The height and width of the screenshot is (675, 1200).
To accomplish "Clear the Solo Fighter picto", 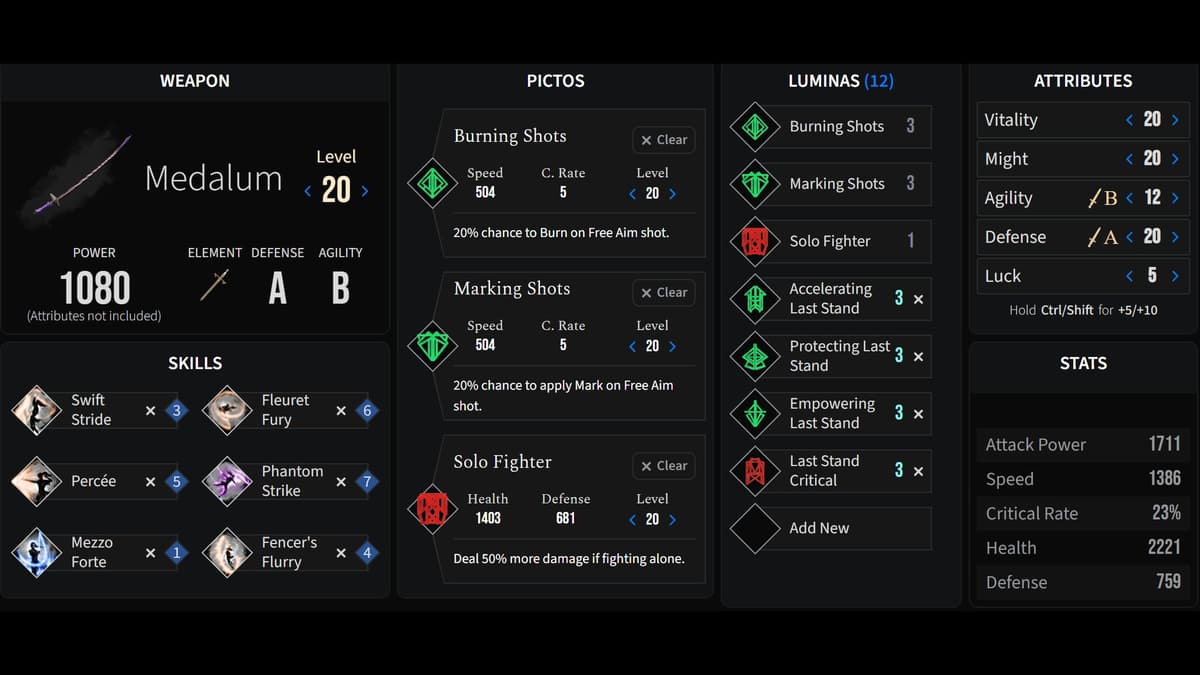I will 664,466.
